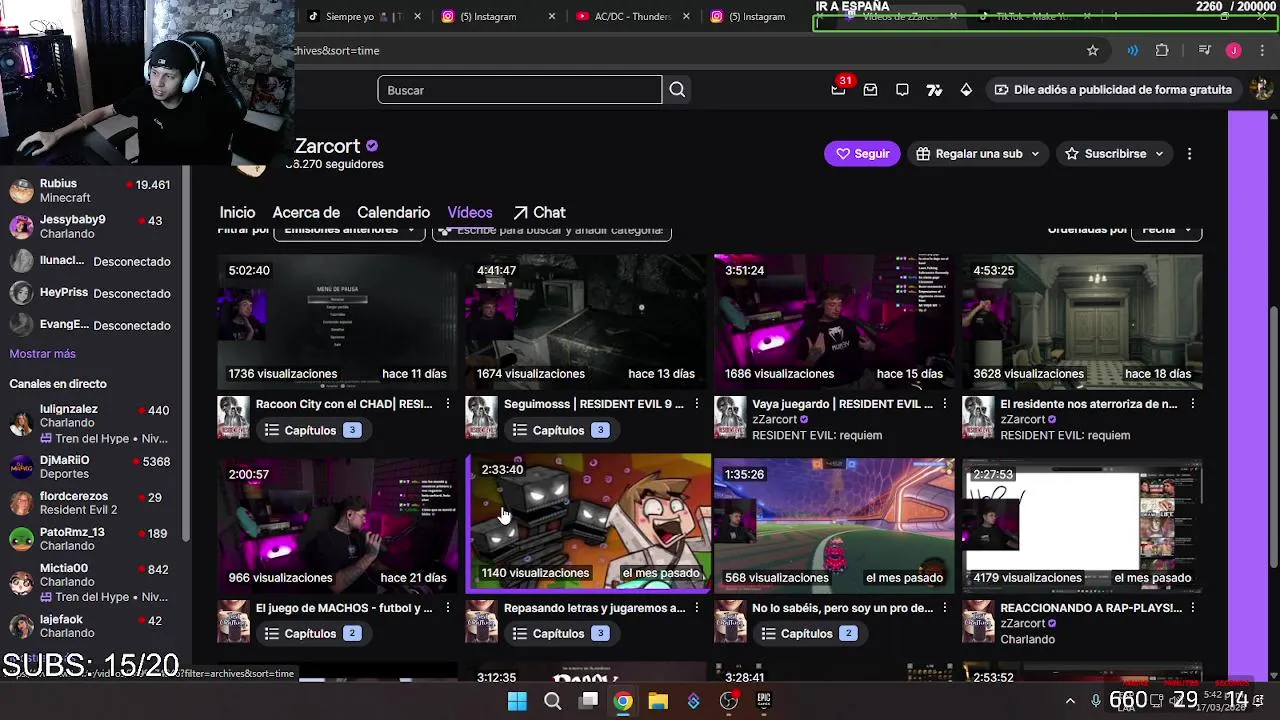Click the Turbo icon in top bar
The height and width of the screenshot is (720, 1280).
(x=934, y=90)
